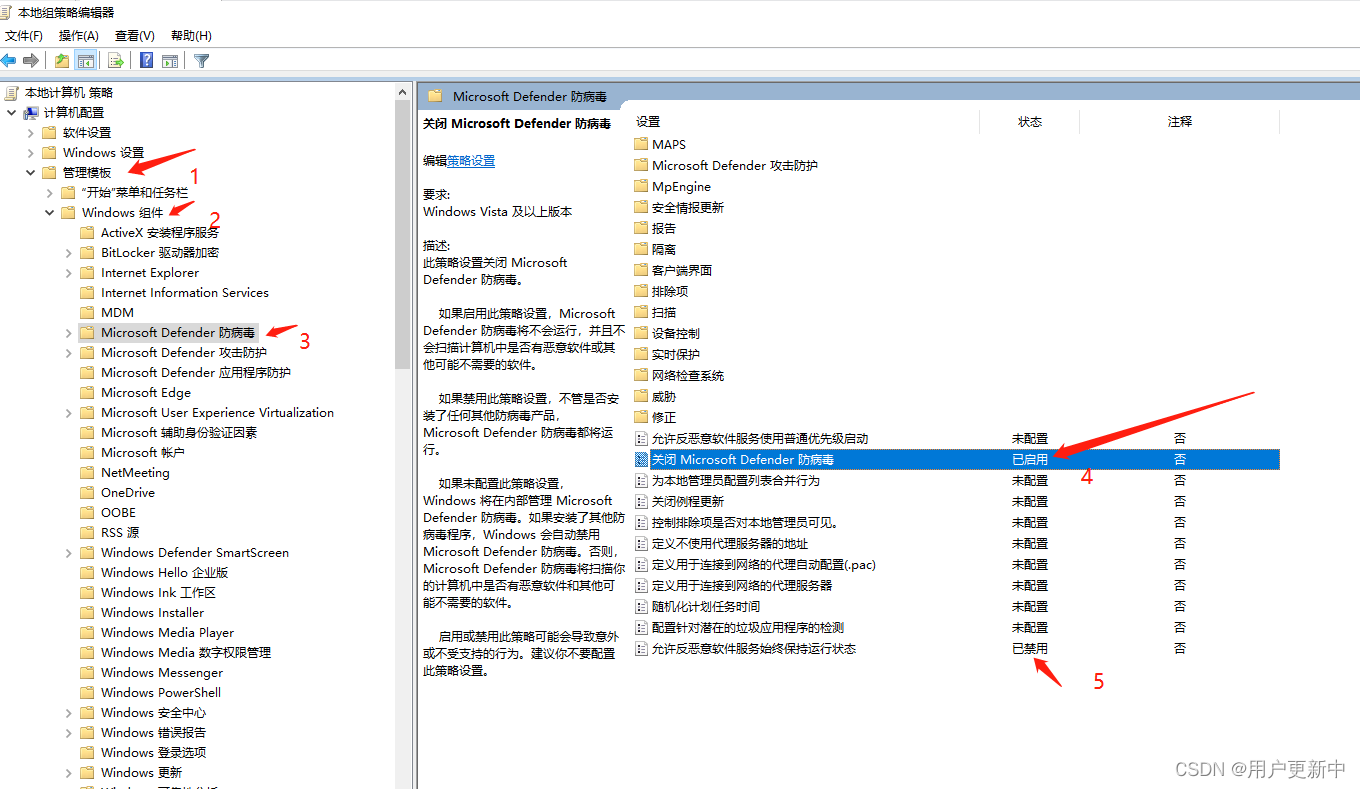
Task: Click the 策略设置 edit link
Action: click(471, 160)
